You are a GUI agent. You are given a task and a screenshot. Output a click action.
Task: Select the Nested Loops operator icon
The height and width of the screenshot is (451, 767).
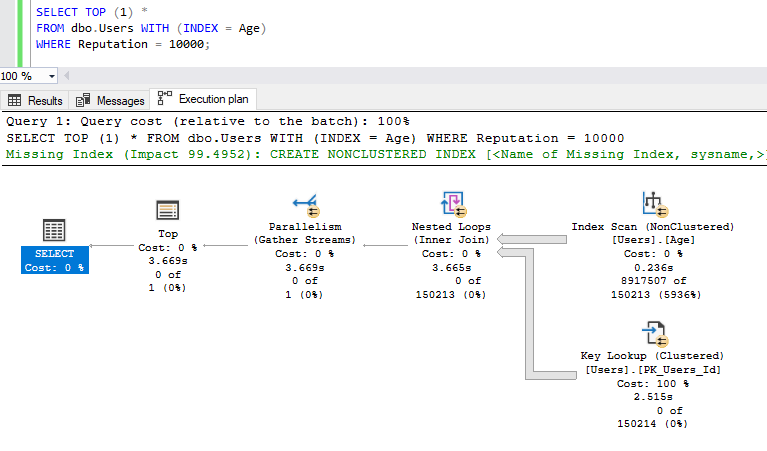tap(452, 205)
